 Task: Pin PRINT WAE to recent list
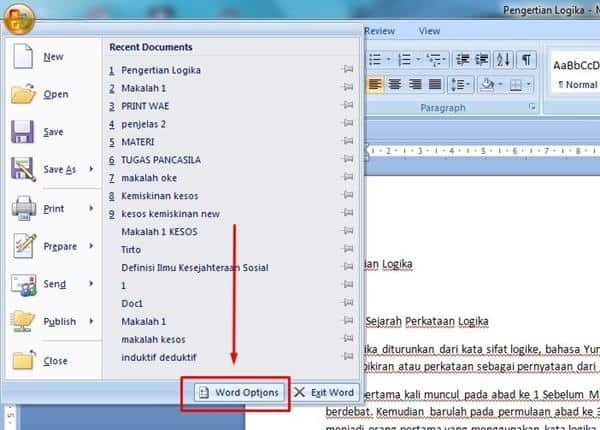tap(347, 105)
